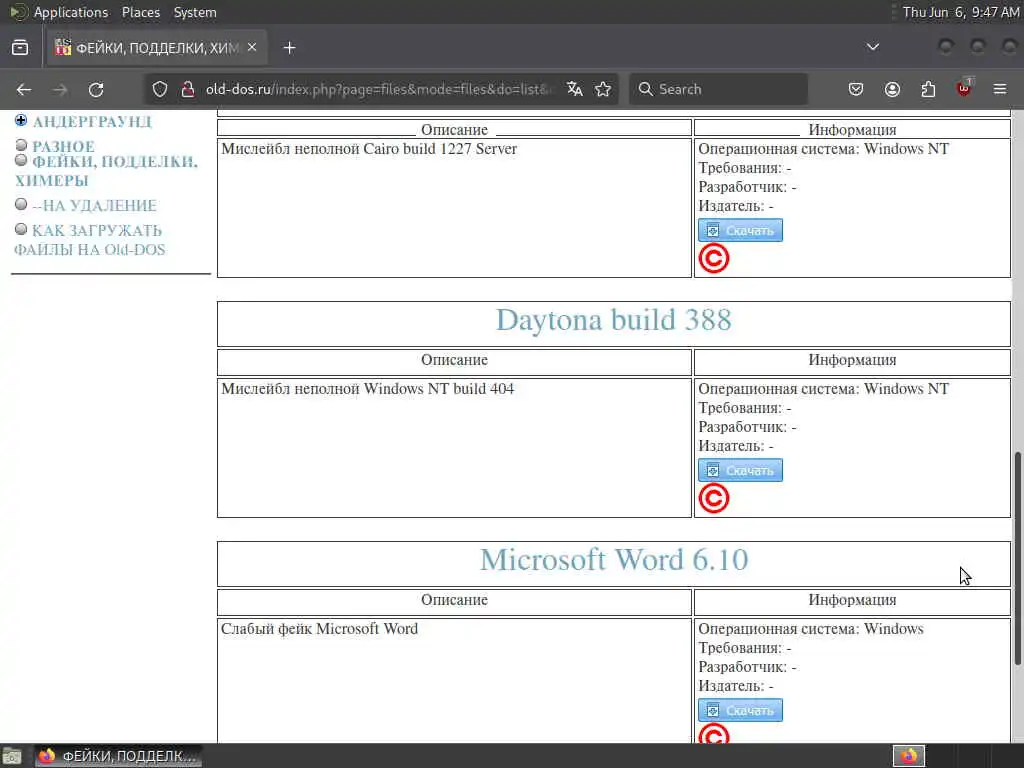Click the uBlock Origin extension icon
Screen dimensions: 1024x768
(x=964, y=88)
